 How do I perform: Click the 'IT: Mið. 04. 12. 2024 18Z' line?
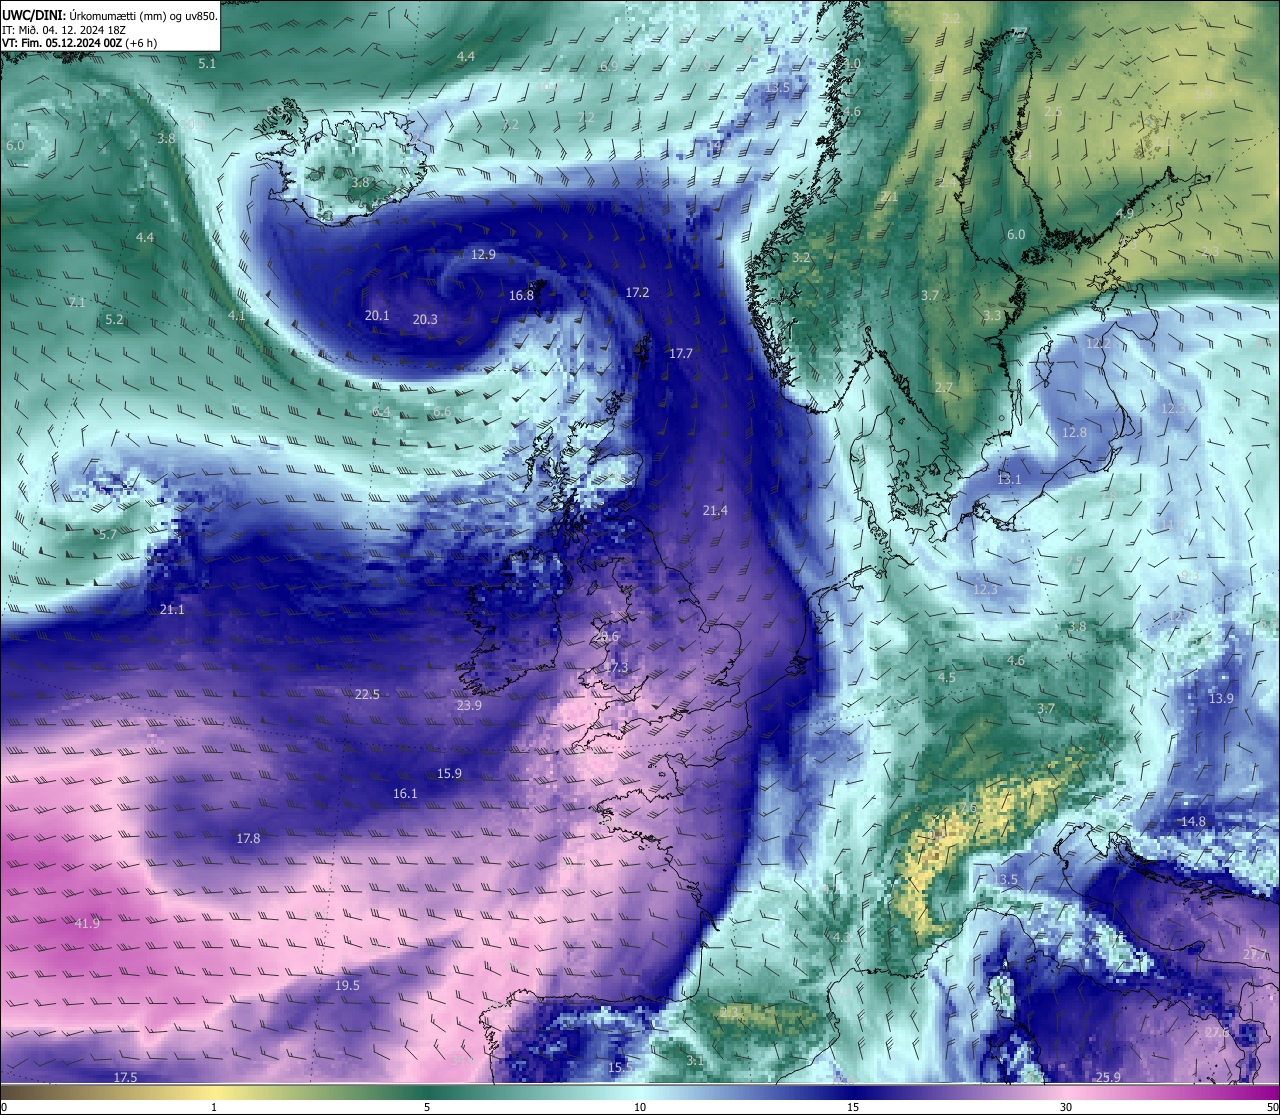tap(64, 30)
